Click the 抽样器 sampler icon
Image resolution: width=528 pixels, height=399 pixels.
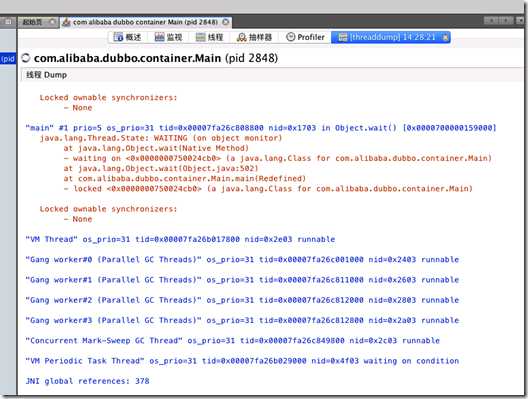[x=241, y=37]
